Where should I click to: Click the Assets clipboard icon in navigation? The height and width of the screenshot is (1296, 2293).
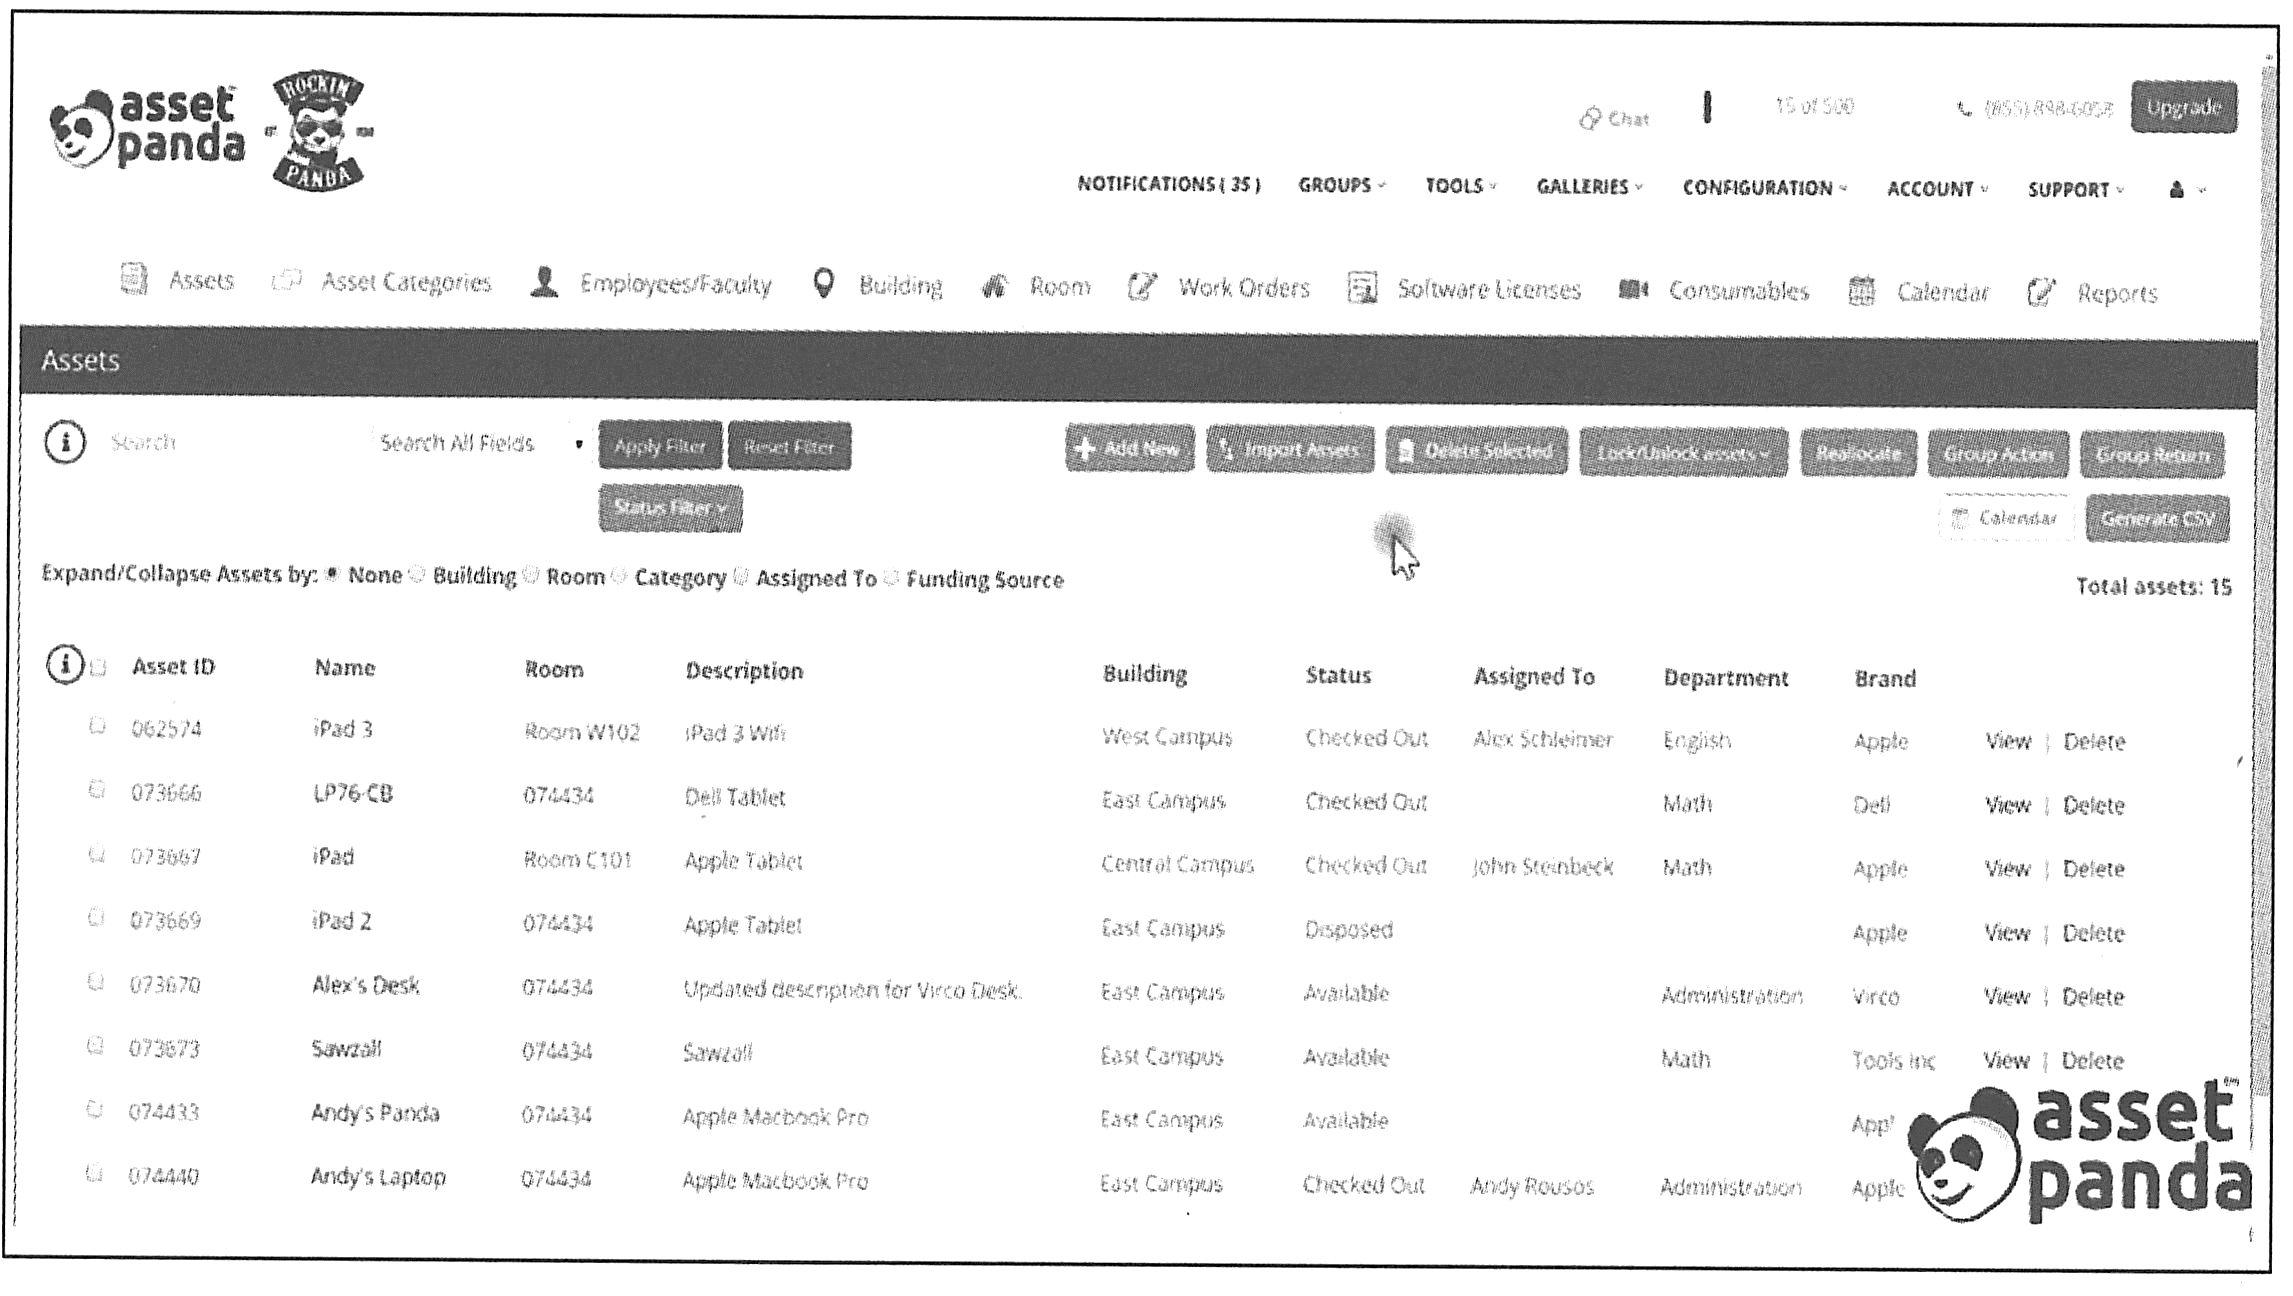[133, 279]
